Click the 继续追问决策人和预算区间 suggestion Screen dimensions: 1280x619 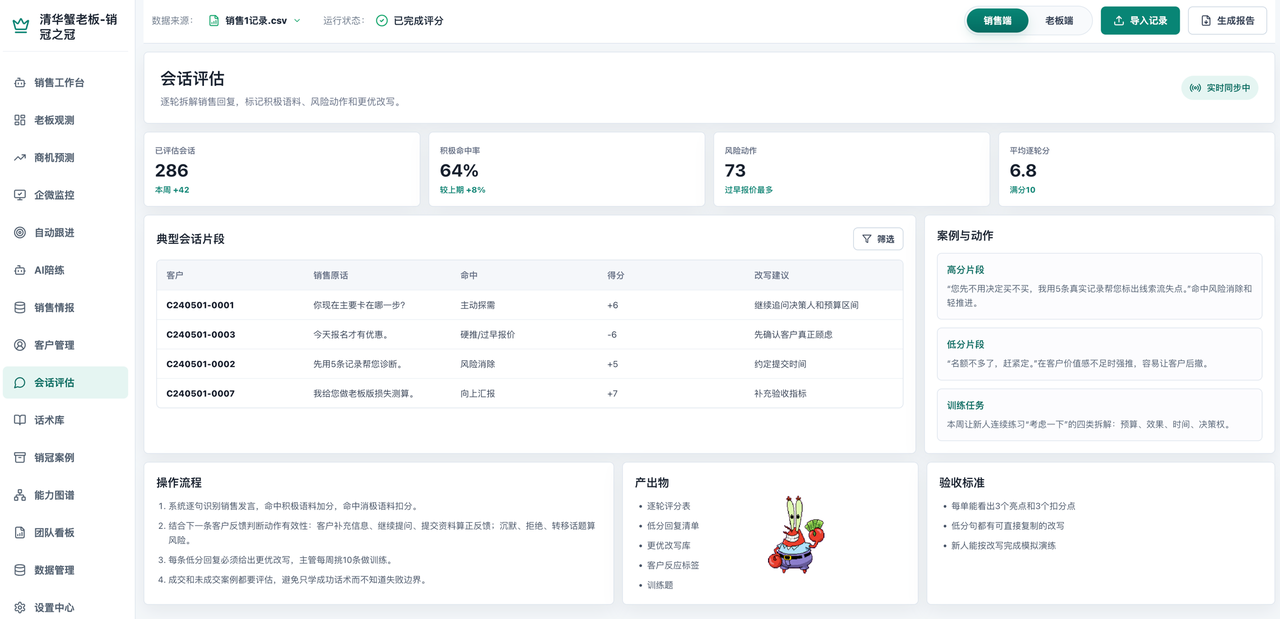(806, 305)
